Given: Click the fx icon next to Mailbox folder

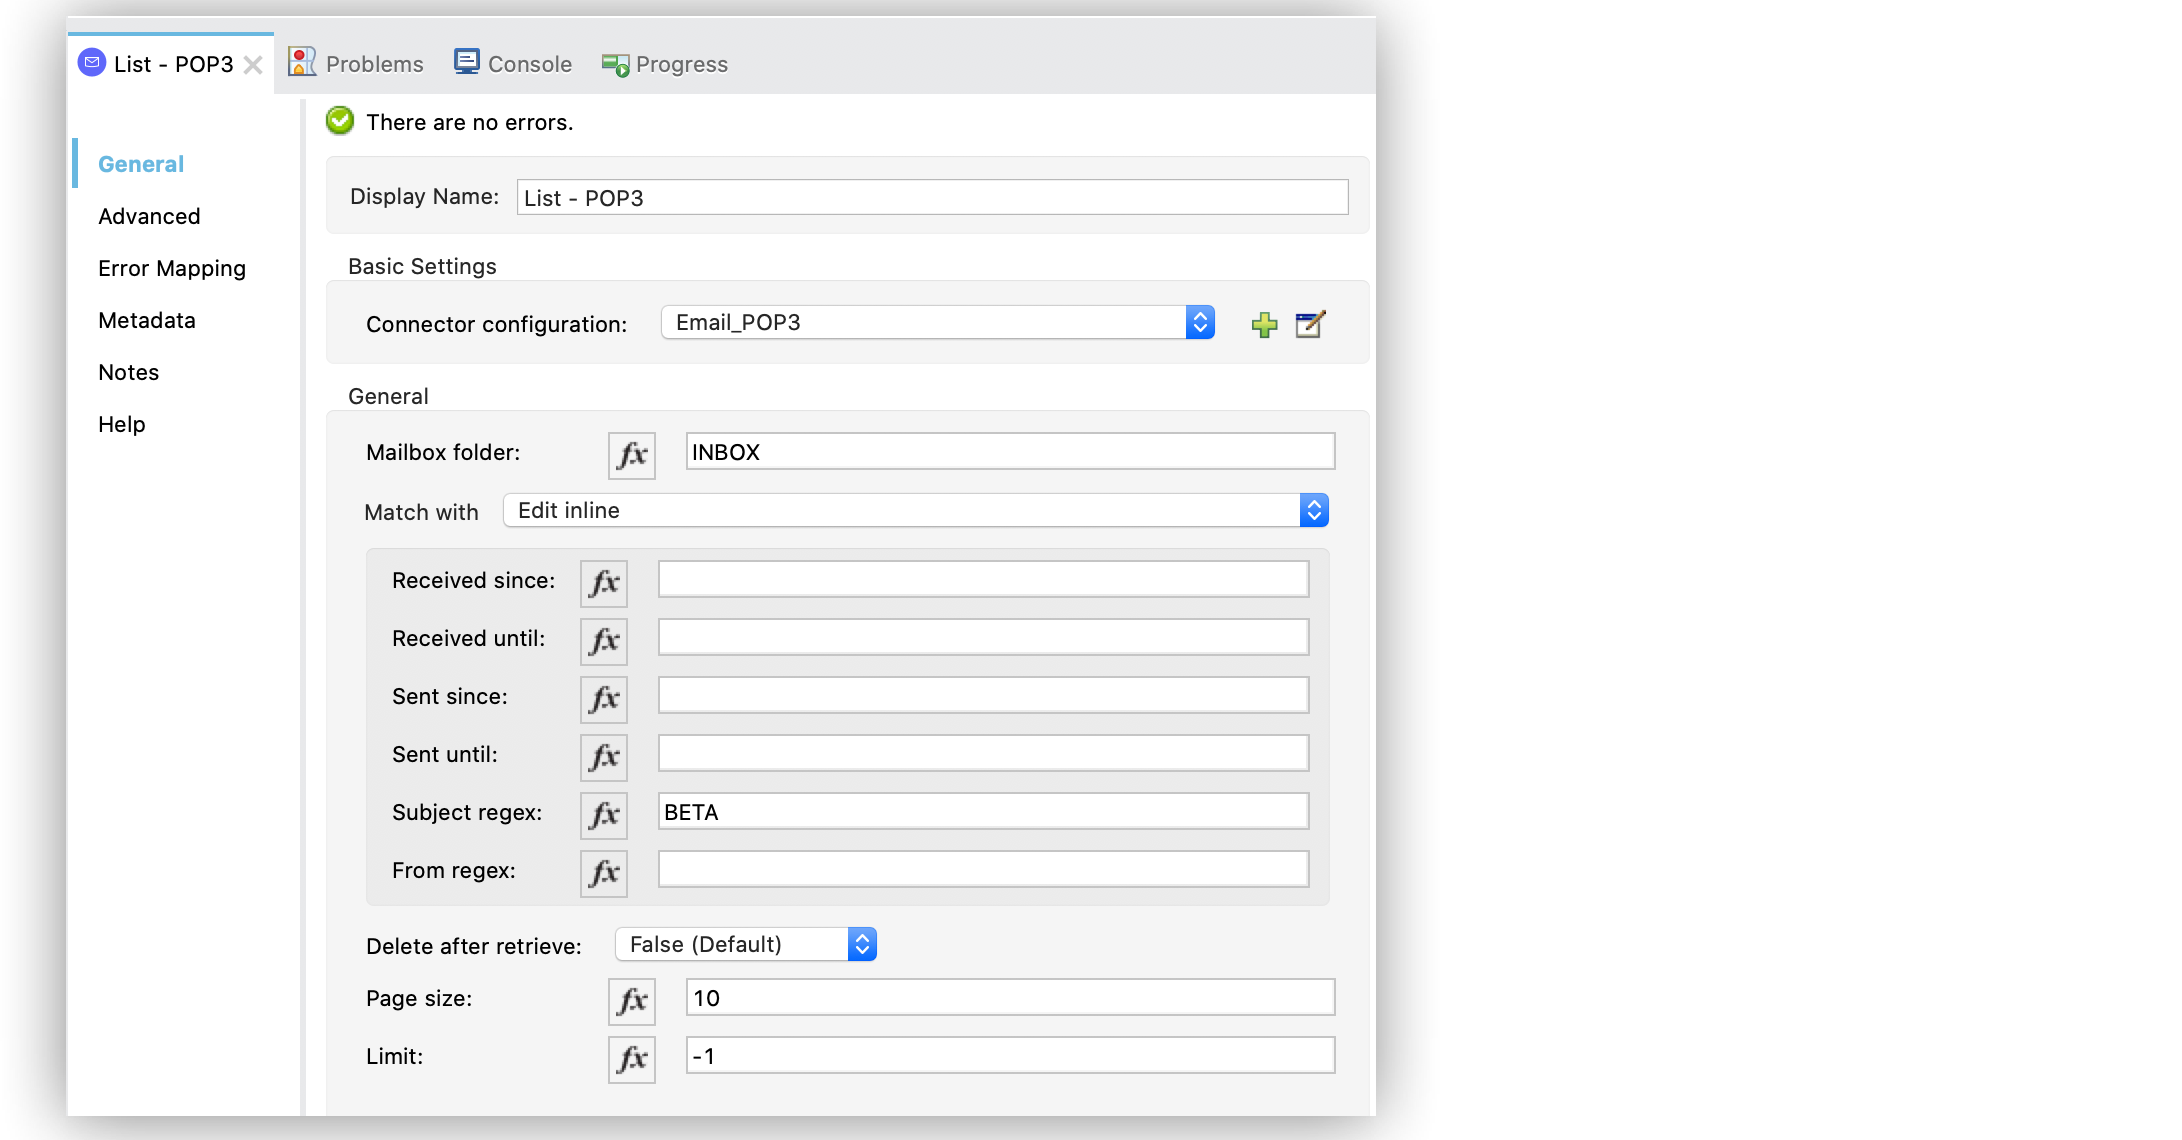Looking at the screenshot, I should coord(632,452).
